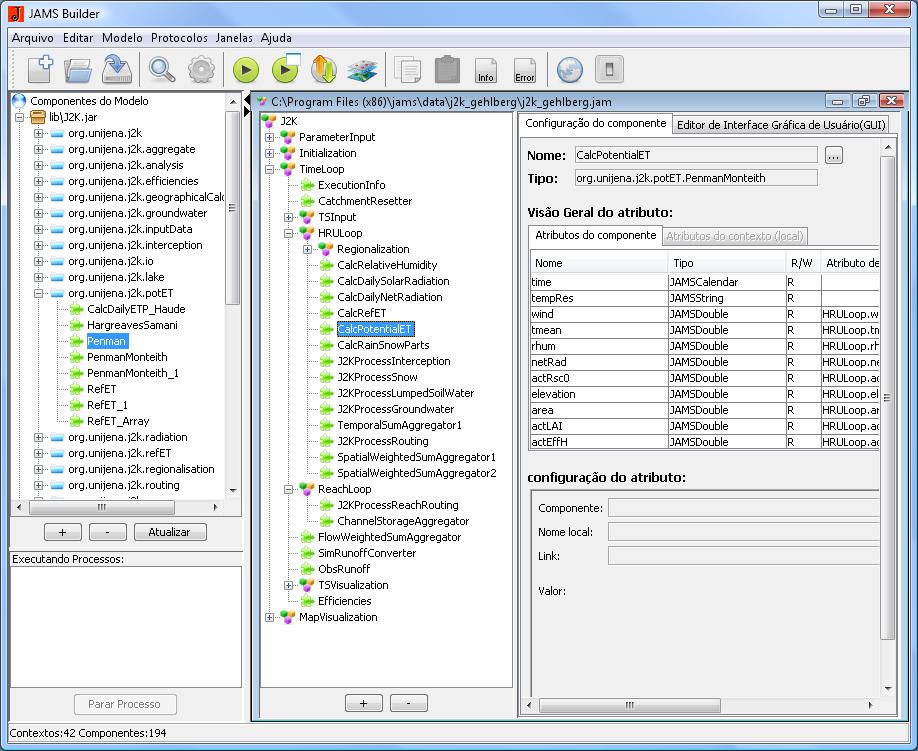Click the magnifying glass search icon
The image size is (918, 751).
(161, 69)
